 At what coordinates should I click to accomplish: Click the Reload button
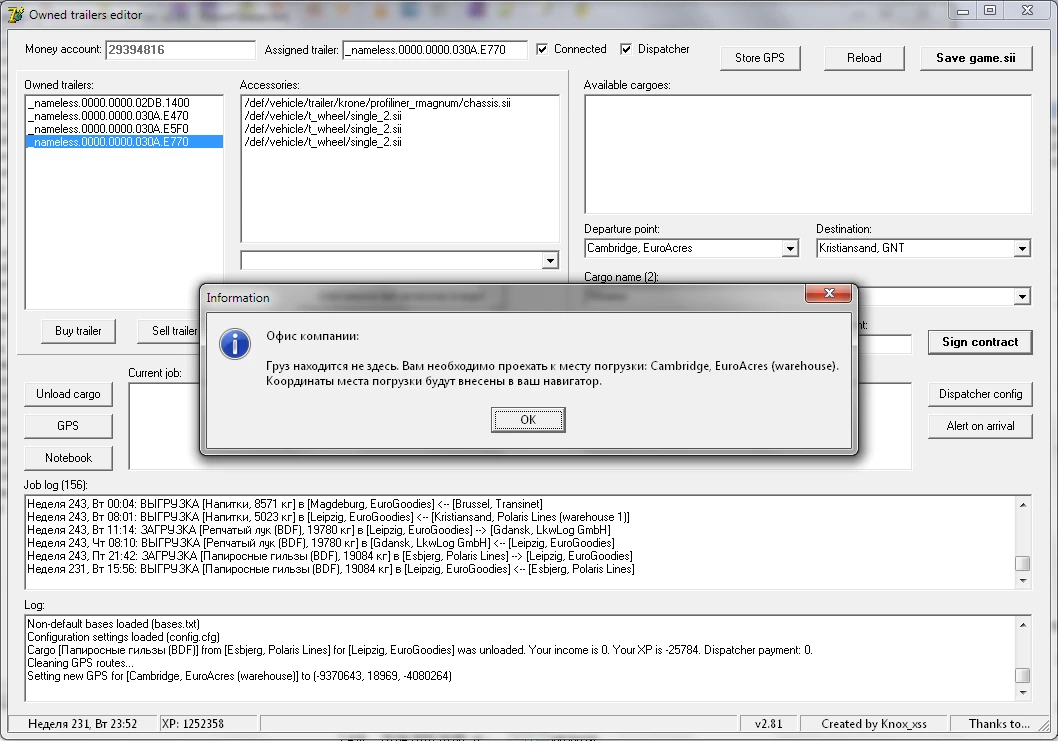tap(864, 58)
